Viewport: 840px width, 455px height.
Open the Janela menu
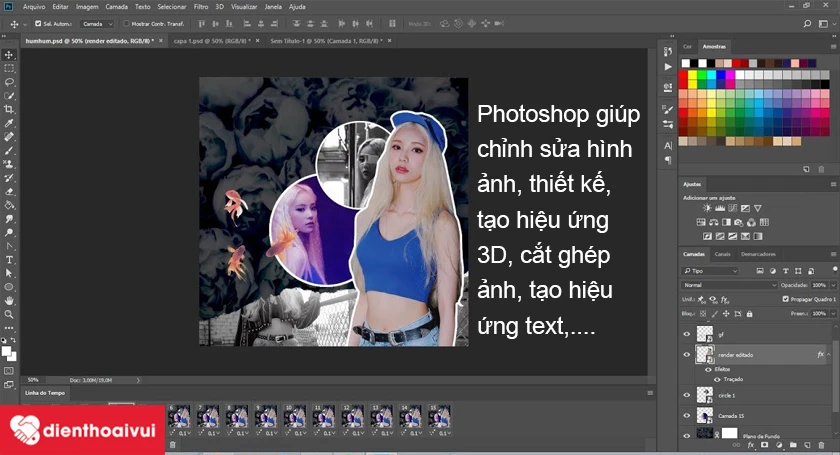pos(273,7)
